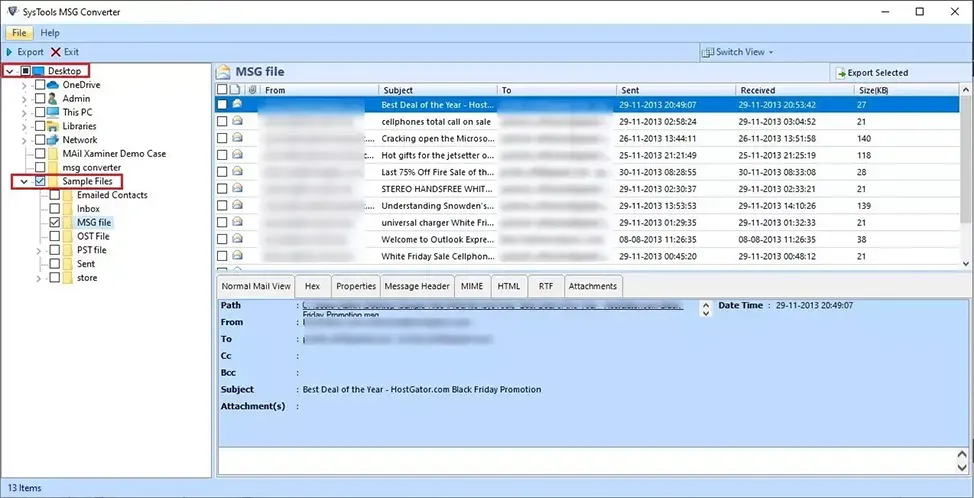The width and height of the screenshot is (974, 498).
Task: Tick the select-all checkbox in list header
Action: (x=222, y=90)
